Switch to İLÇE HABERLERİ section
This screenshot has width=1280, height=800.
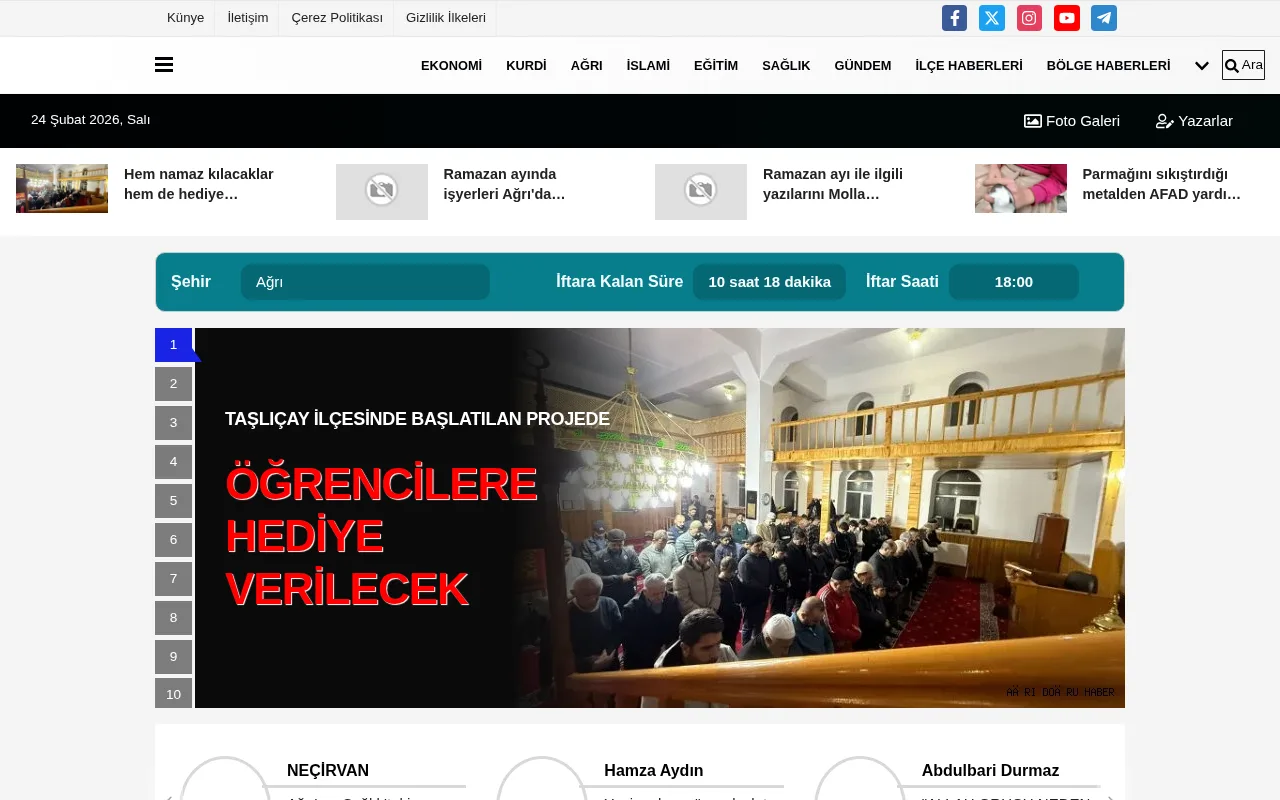coord(968,65)
